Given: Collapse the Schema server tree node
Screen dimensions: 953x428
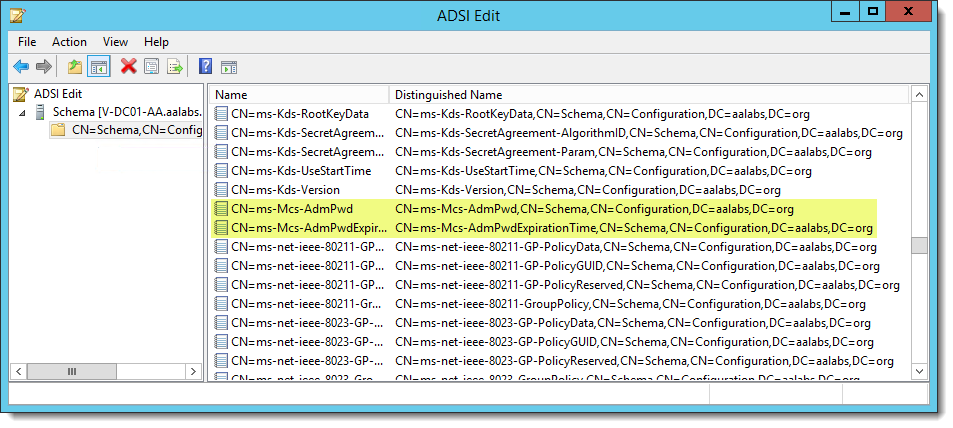Looking at the screenshot, I should pos(22,112).
